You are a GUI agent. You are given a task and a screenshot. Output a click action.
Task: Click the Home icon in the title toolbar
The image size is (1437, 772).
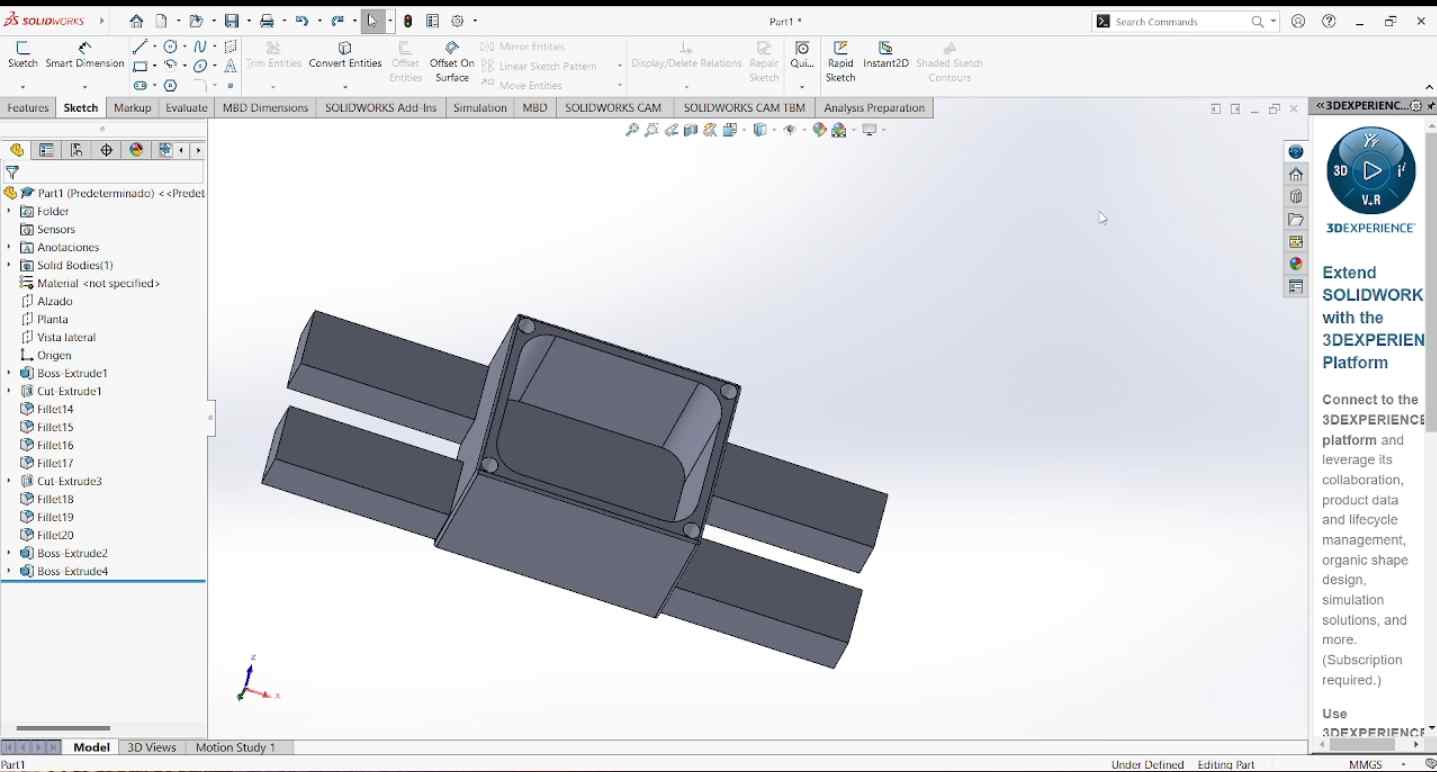tap(137, 21)
